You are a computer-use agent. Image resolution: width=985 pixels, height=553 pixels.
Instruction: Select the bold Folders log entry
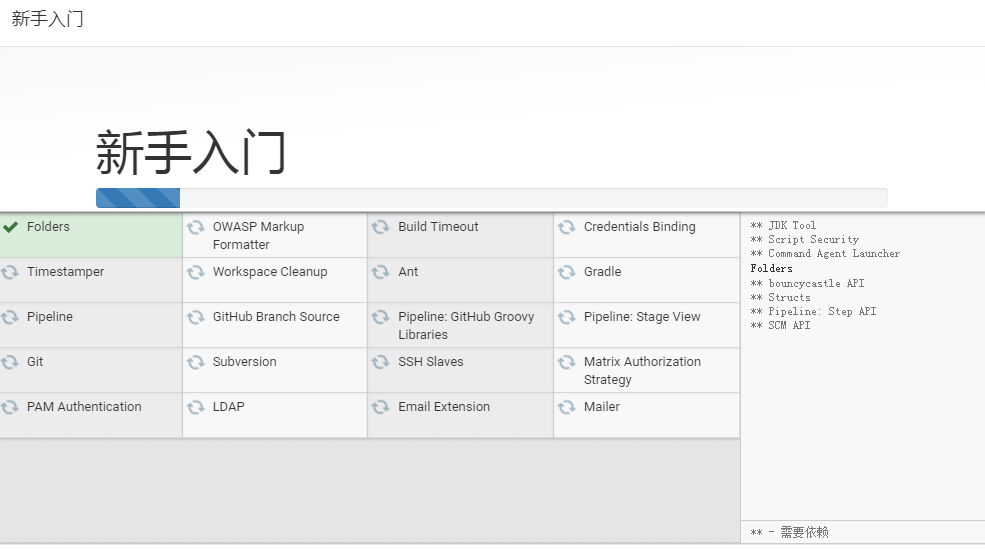pyautogui.click(x=771, y=268)
